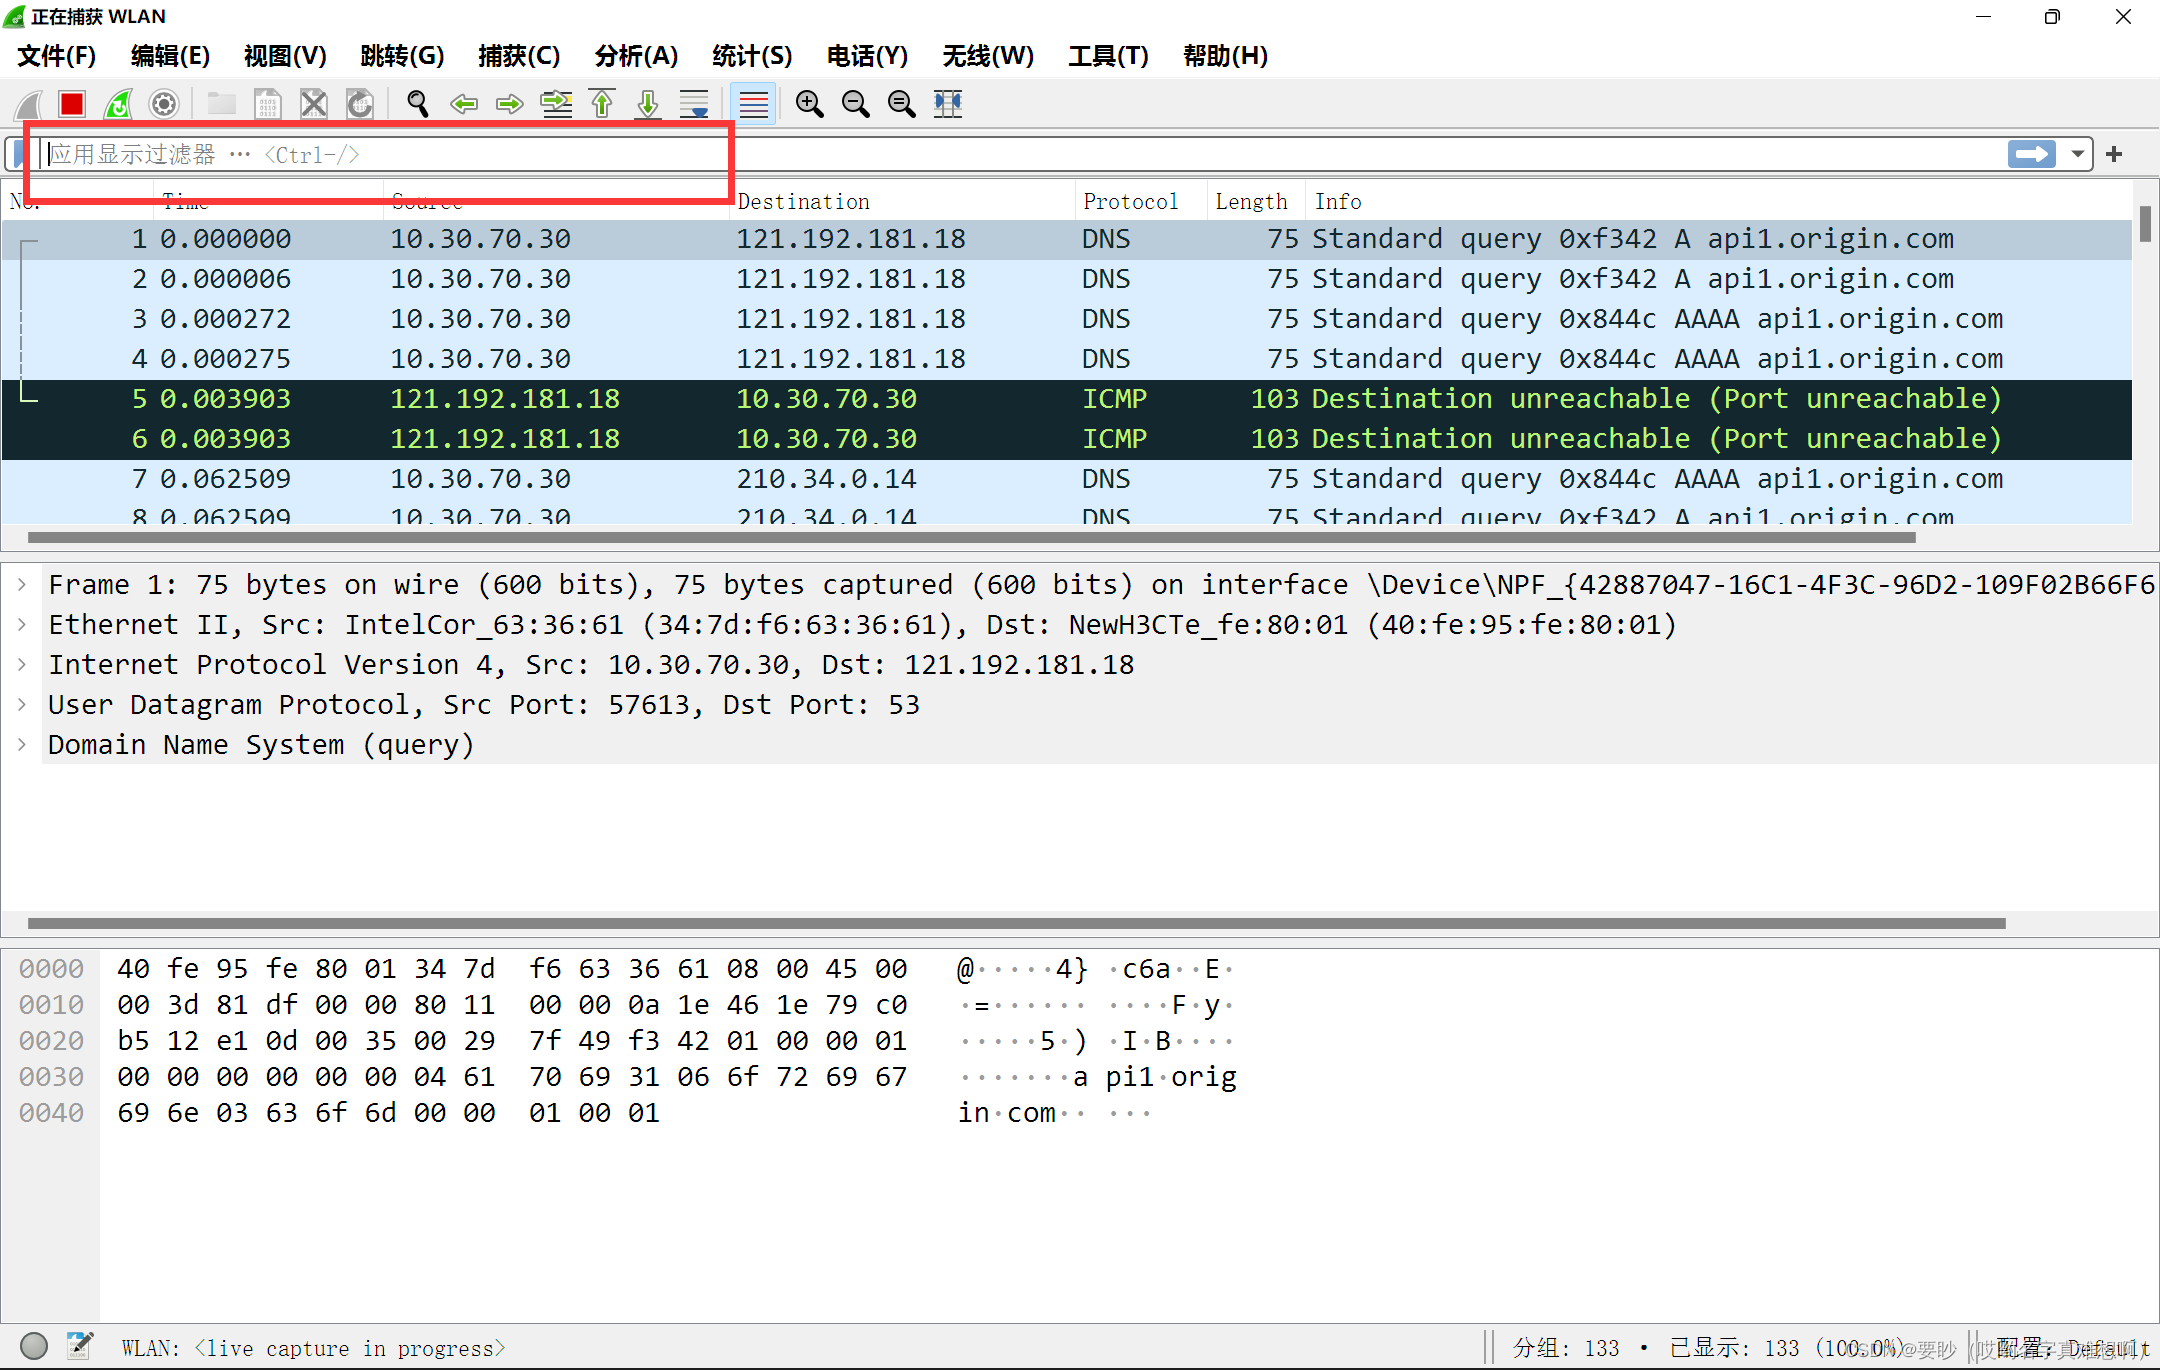Start capturing packets with shark fin icon
This screenshot has height=1370, width=2160.
tap(28, 104)
